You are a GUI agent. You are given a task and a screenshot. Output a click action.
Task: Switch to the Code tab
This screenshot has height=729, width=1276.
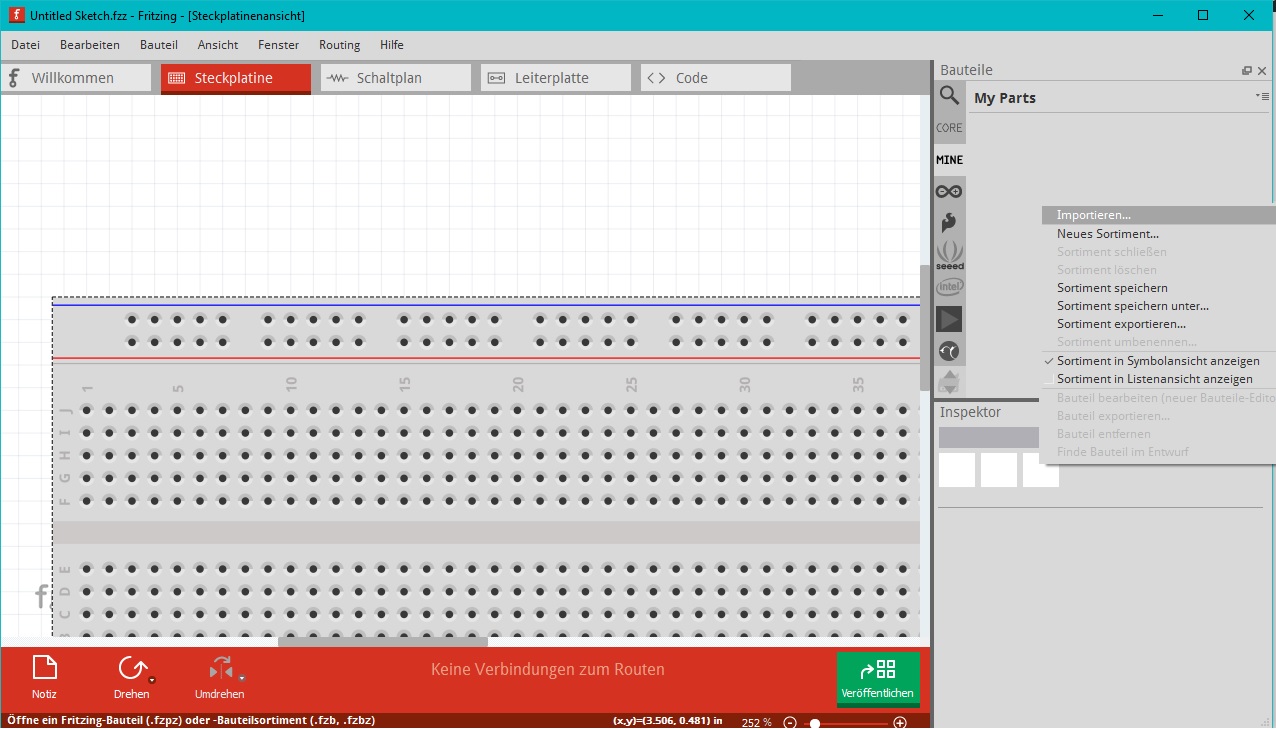click(716, 78)
